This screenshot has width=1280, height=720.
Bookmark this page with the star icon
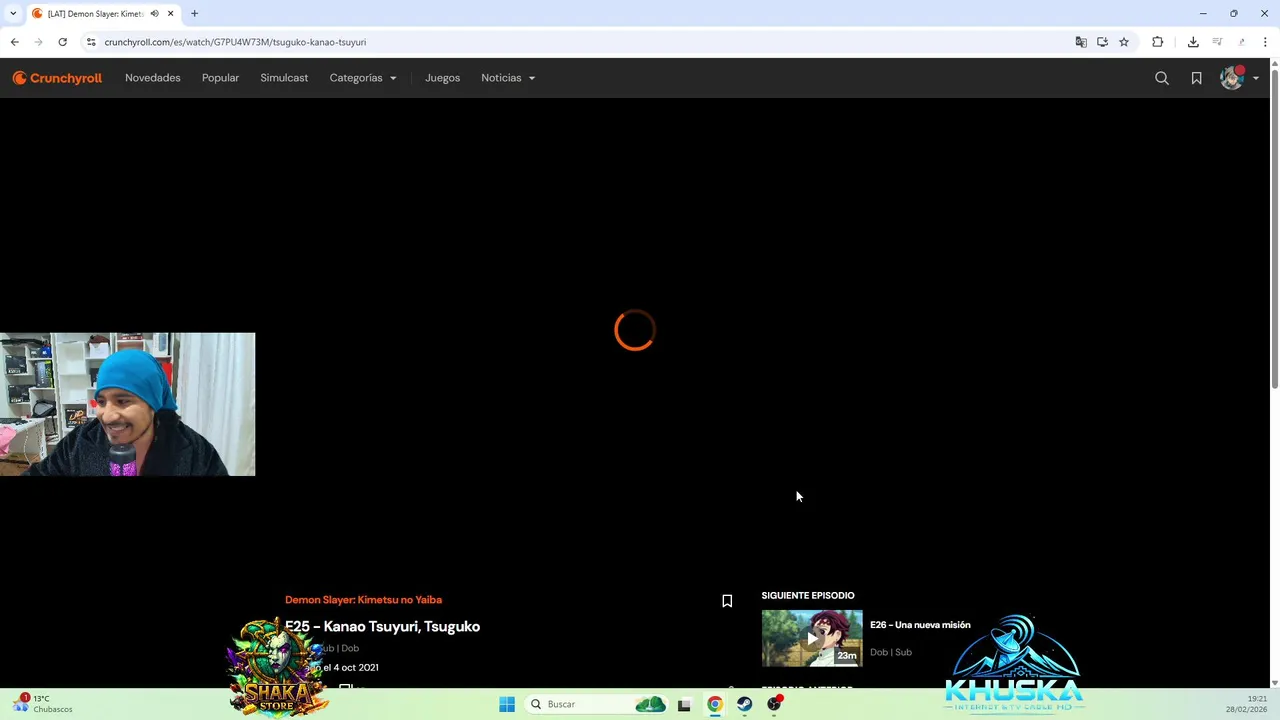[x=1124, y=42]
